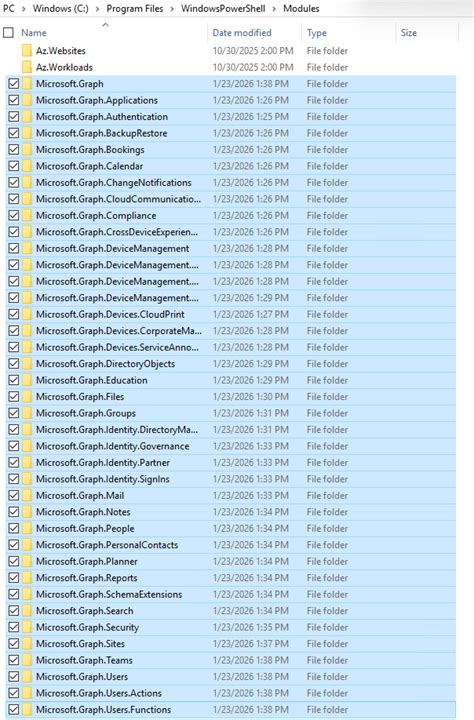Image resolution: width=474 pixels, height=720 pixels.
Task: Click the Az.Websites folder icon
Action: (x=27, y=51)
